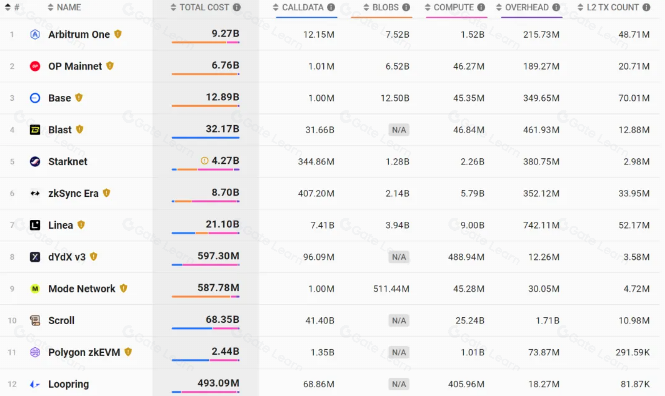Sort table by the NAME column
Image resolution: width=665 pixels, height=396 pixels.
pos(64,7)
